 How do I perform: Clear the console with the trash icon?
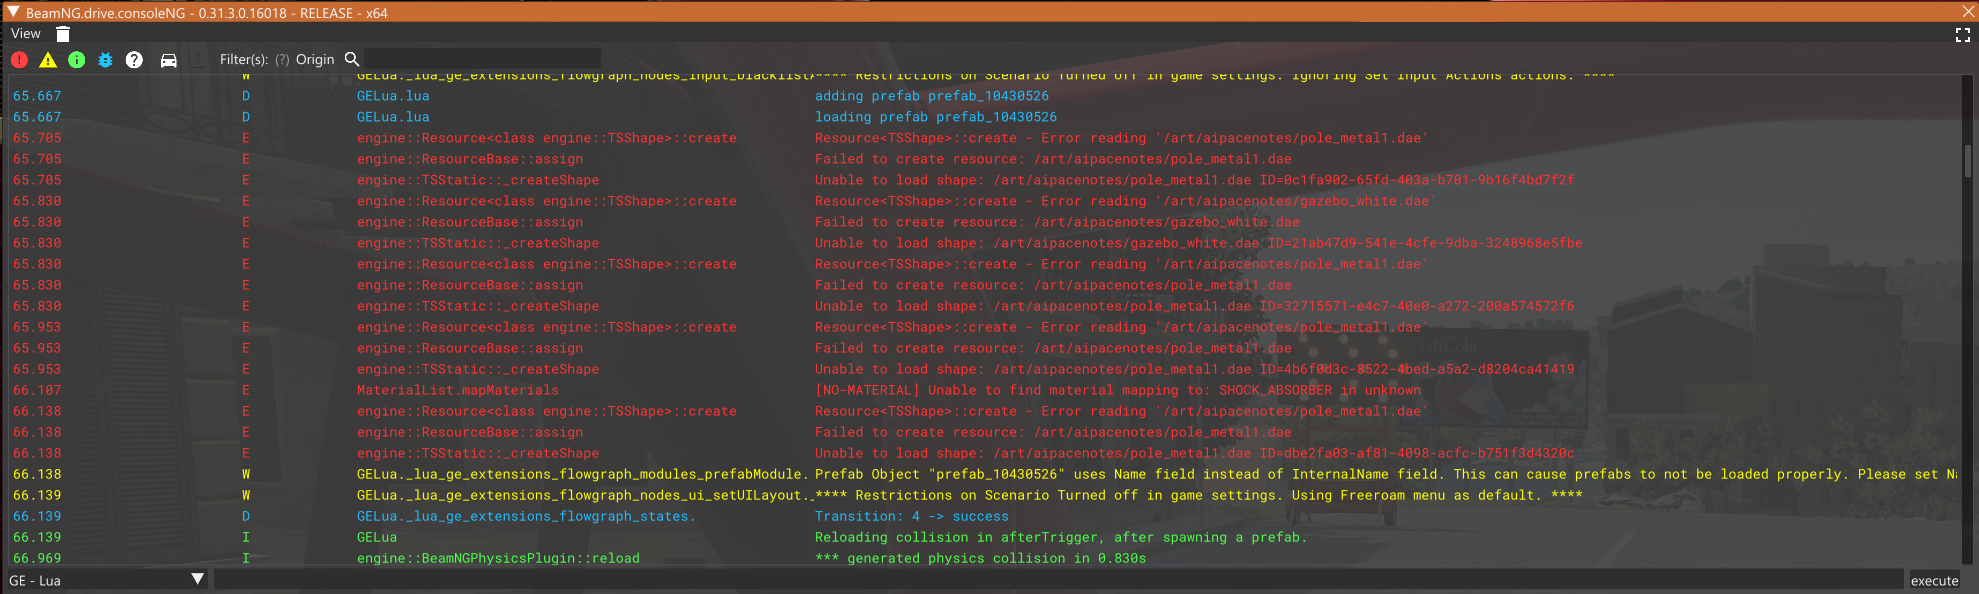pyautogui.click(x=62, y=34)
